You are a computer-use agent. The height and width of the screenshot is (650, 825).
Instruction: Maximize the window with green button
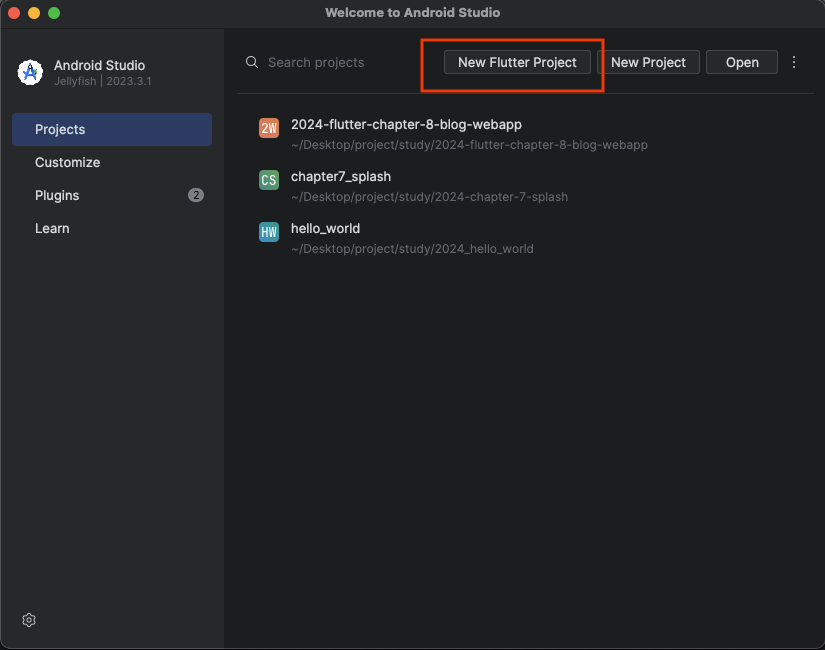coord(54,13)
